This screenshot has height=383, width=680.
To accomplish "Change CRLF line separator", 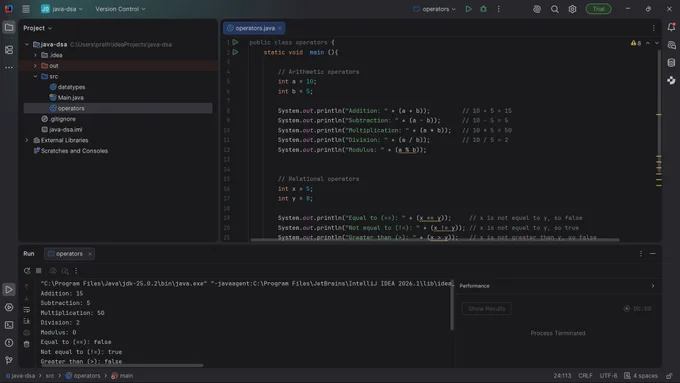I will 585,376.
